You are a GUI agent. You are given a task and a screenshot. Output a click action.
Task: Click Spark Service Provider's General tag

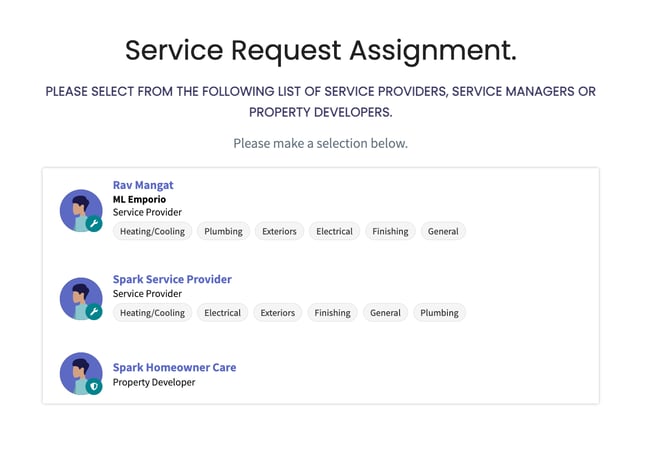385,313
